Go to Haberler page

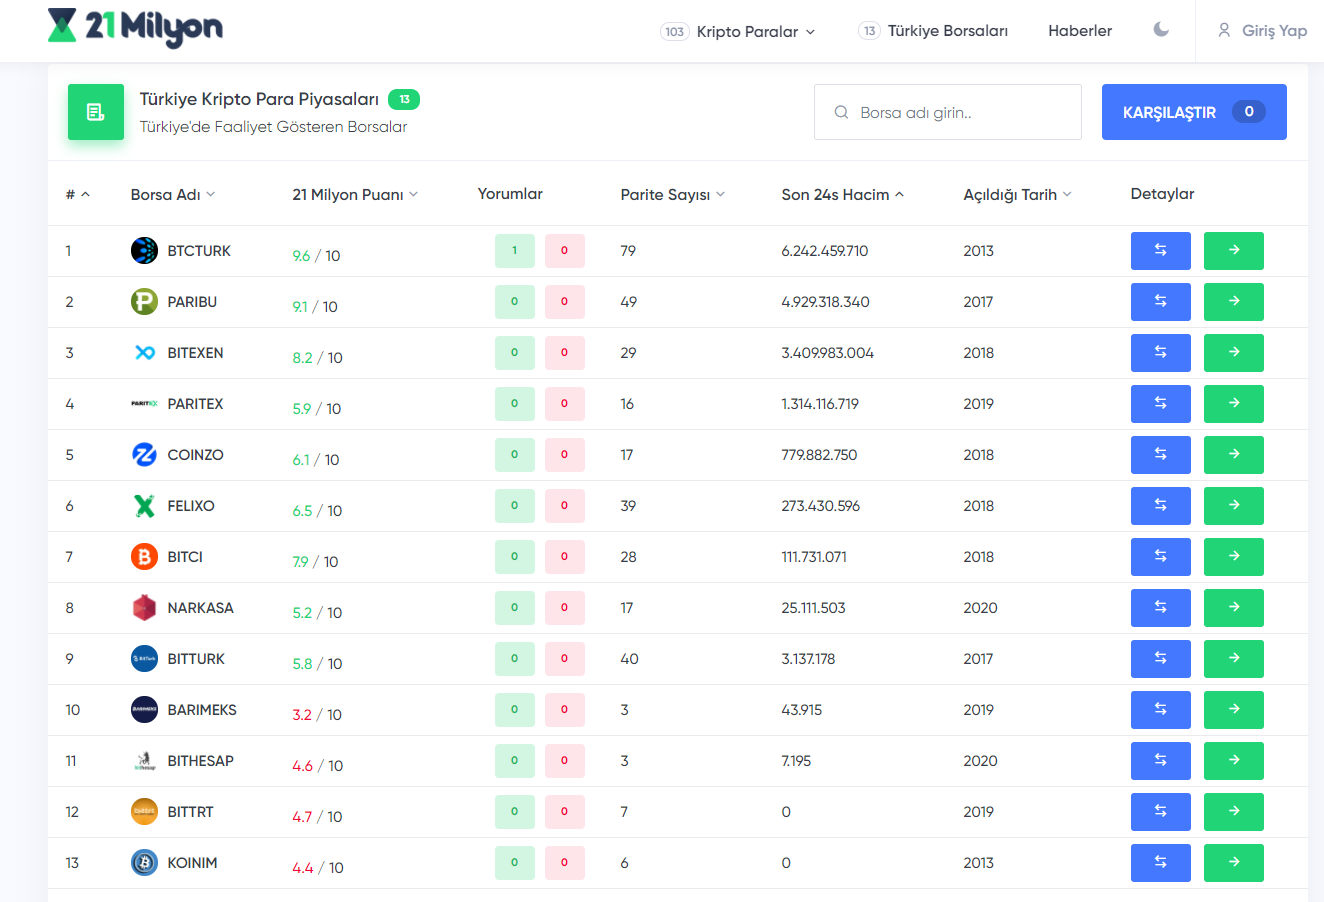point(1079,31)
